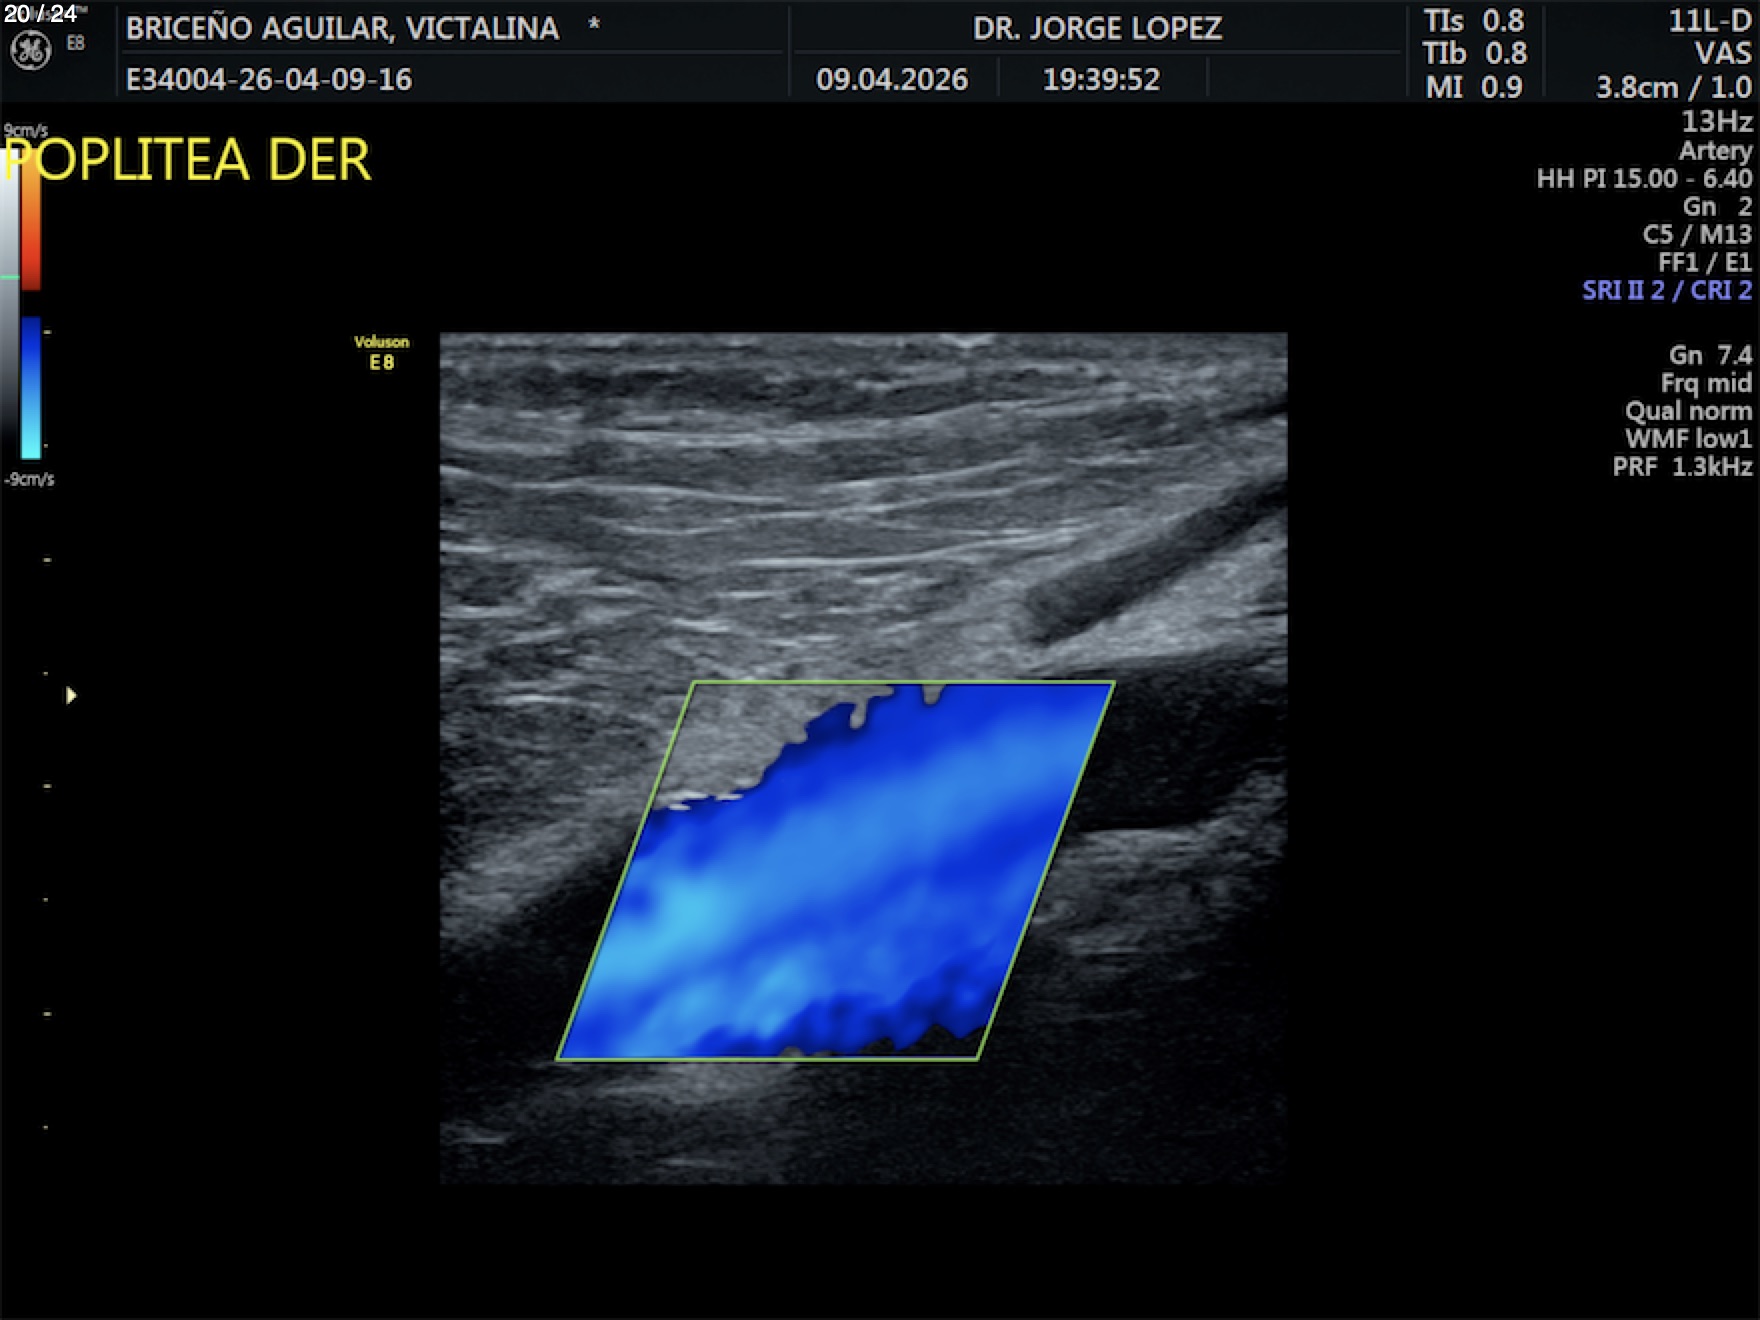Click the Frq mid setting

pos(1705,383)
